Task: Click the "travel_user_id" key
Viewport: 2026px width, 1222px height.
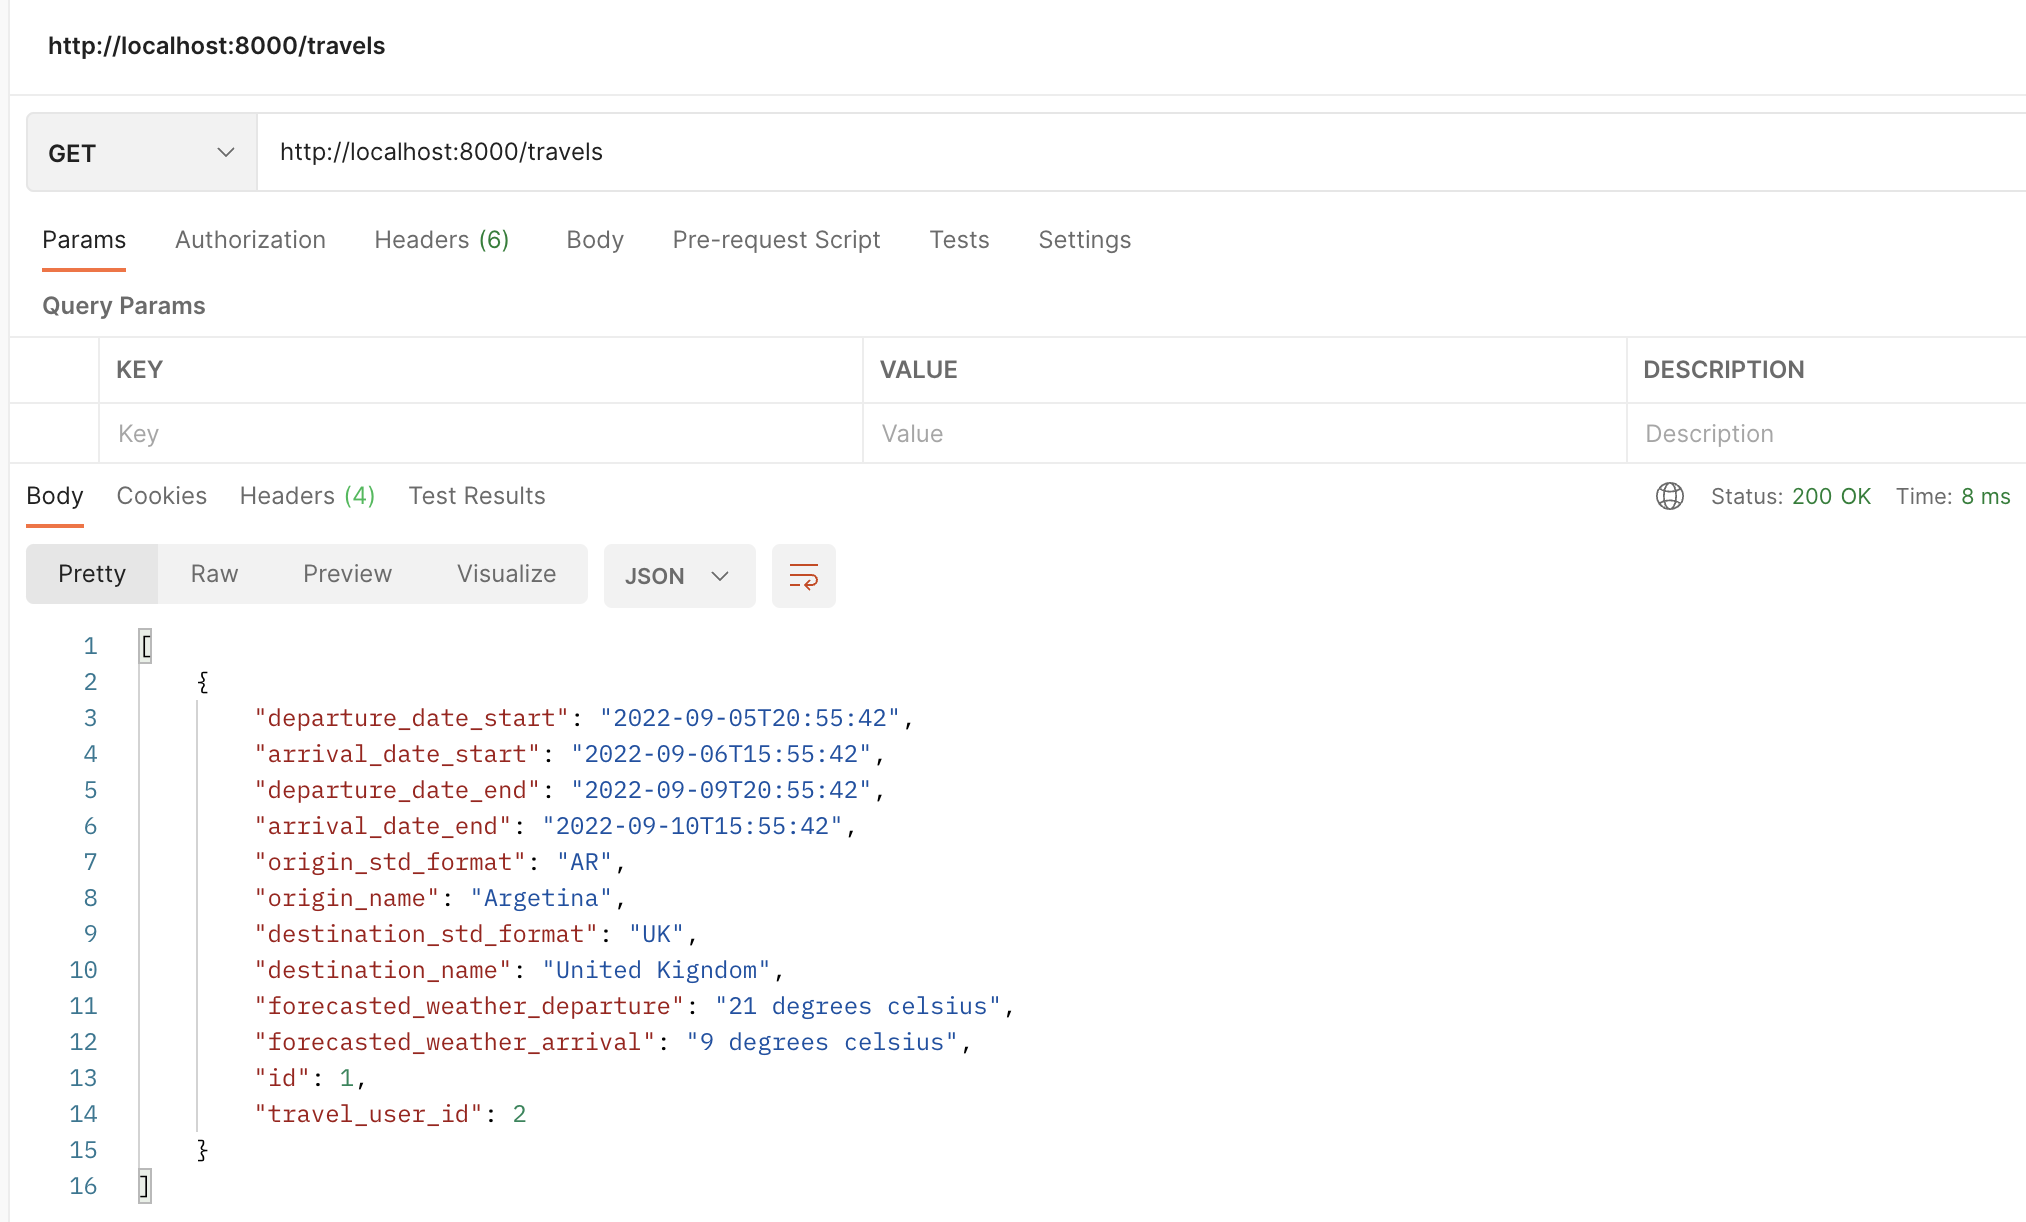Action: [368, 1114]
